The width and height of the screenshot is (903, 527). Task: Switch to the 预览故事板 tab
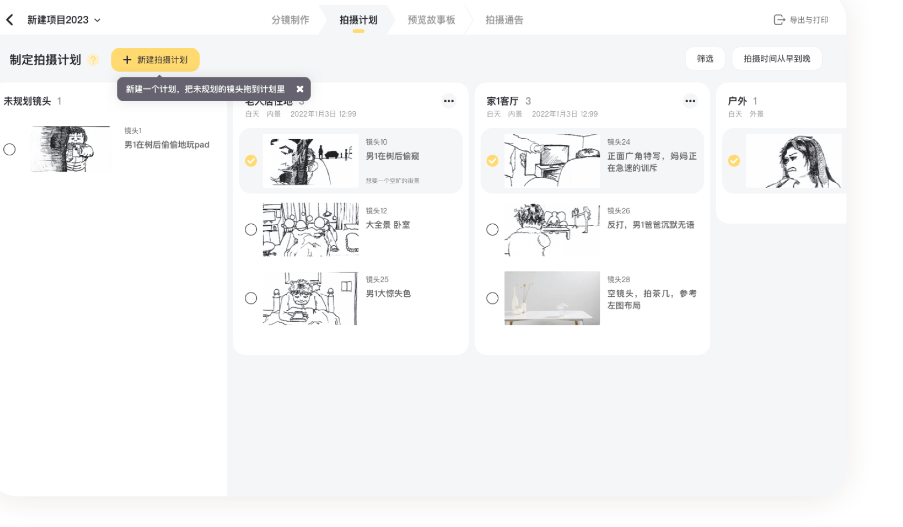[431, 20]
